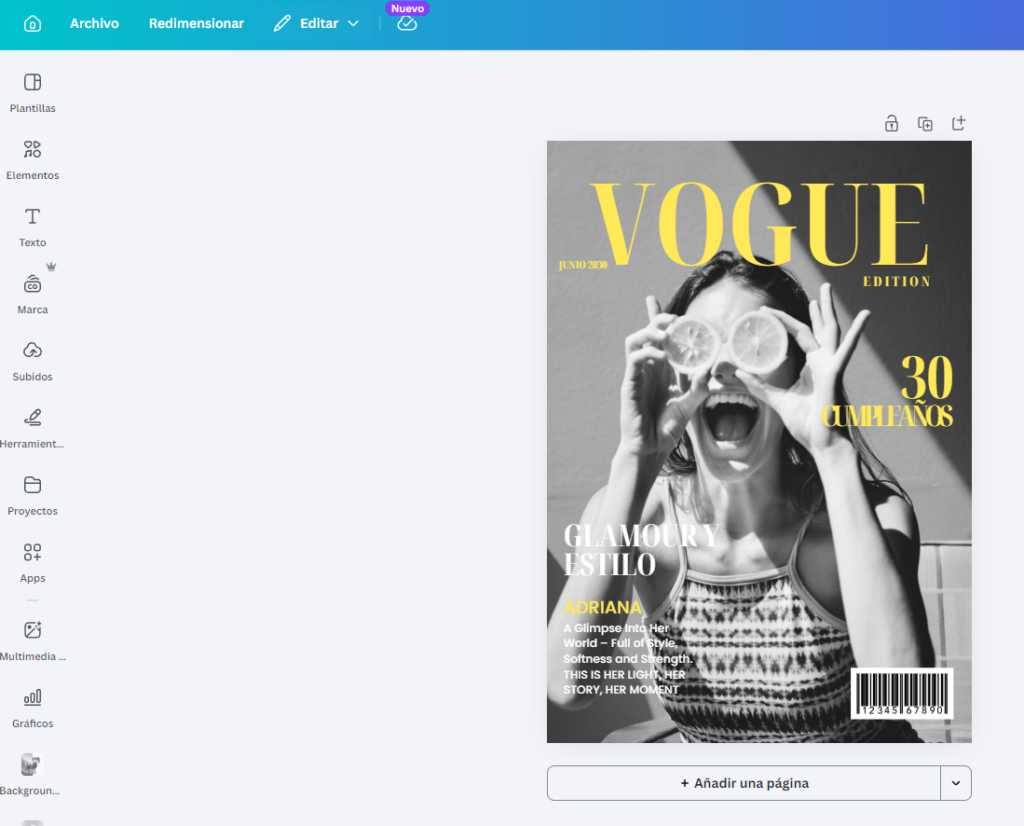Select the JUNIO 2030 date text
This screenshot has height=826, width=1024.
(583, 265)
